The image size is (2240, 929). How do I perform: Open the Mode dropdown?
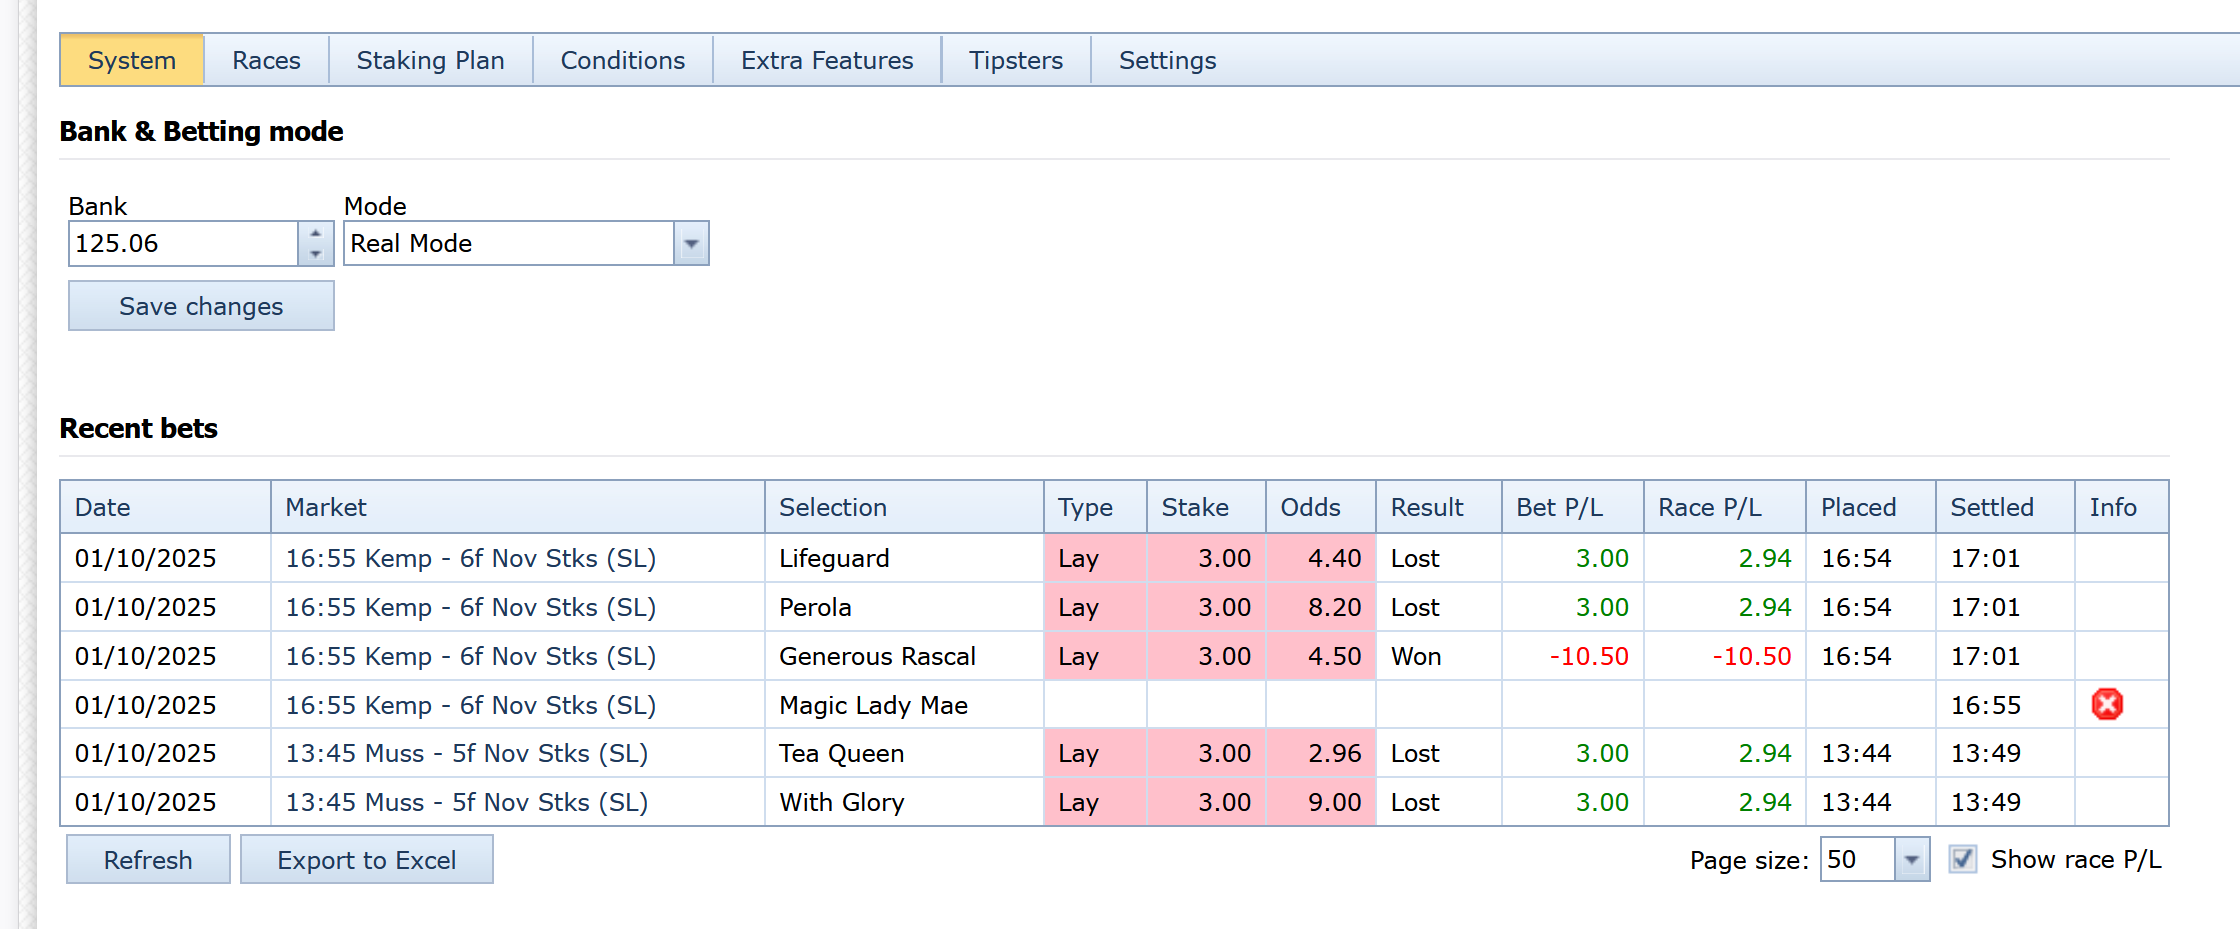pyautogui.click(x=691, y=244)
